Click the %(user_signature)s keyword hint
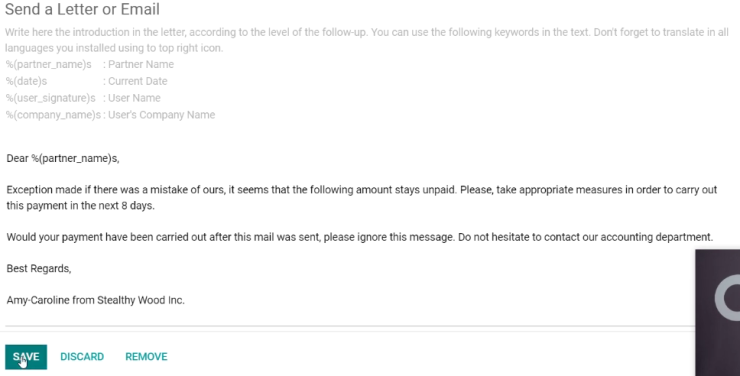Viewport: 740px width, 376px height. (x=50, y=98)
